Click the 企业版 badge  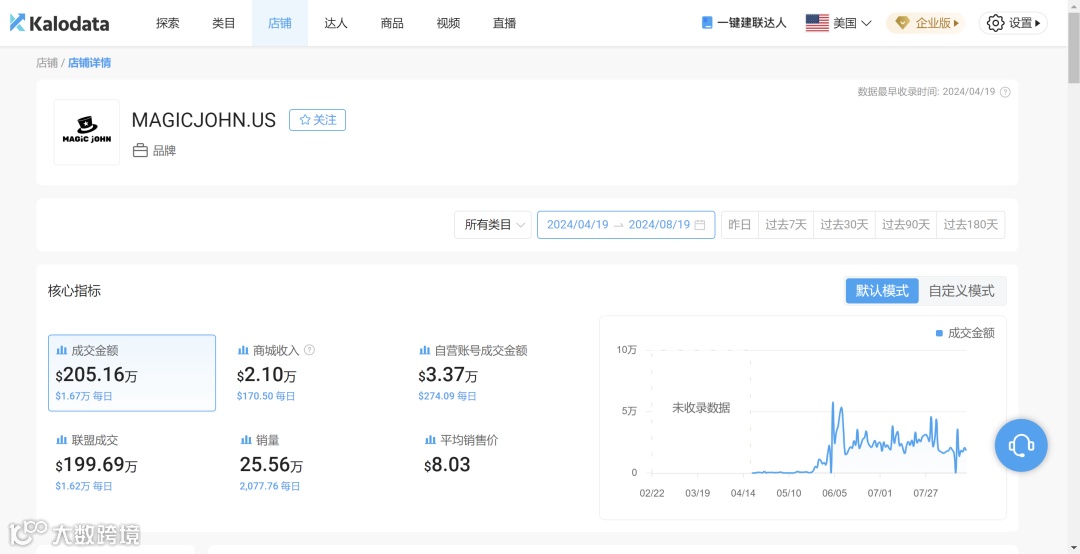coord(926,23)
